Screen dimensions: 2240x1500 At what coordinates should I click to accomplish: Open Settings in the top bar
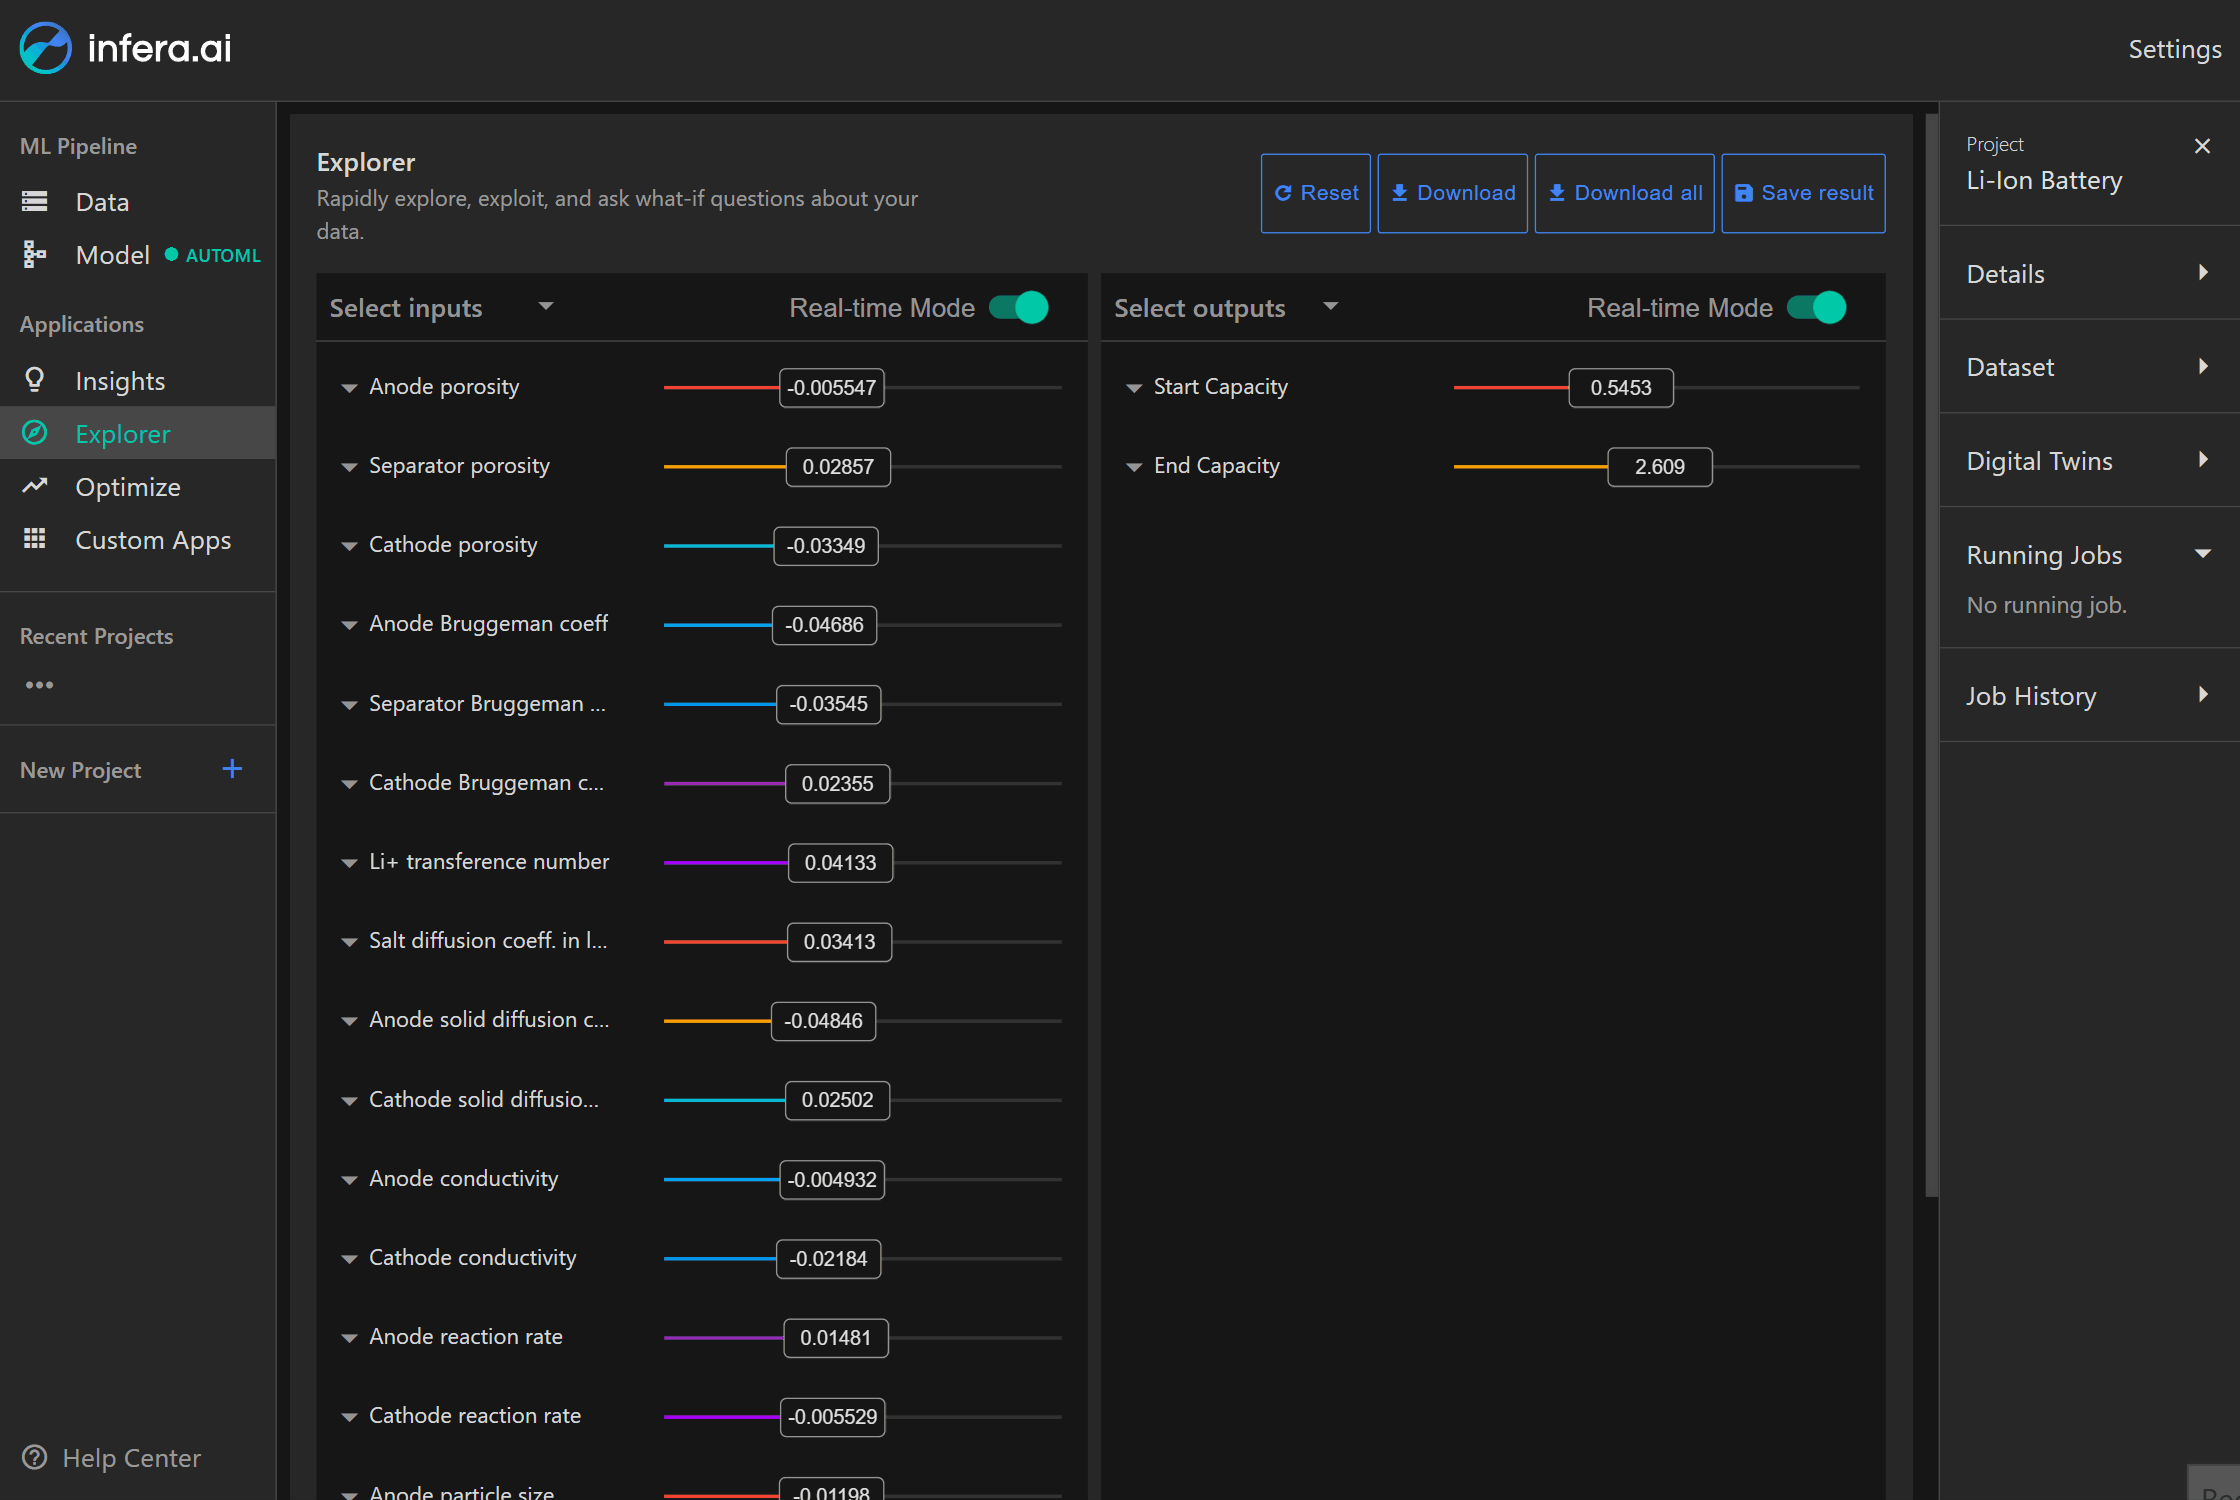click(2174, 49)
